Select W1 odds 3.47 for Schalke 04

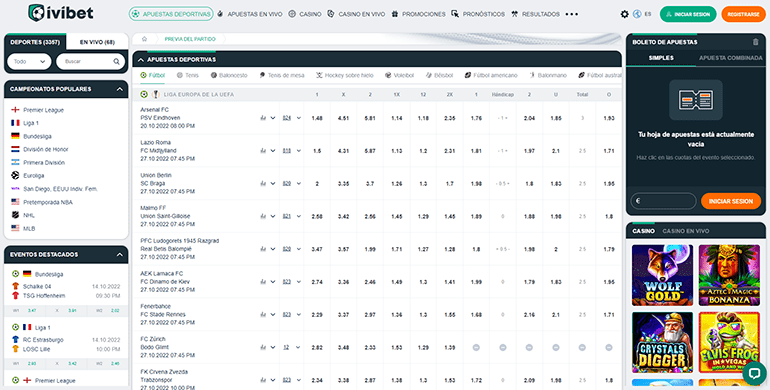[x=31, y=311]
